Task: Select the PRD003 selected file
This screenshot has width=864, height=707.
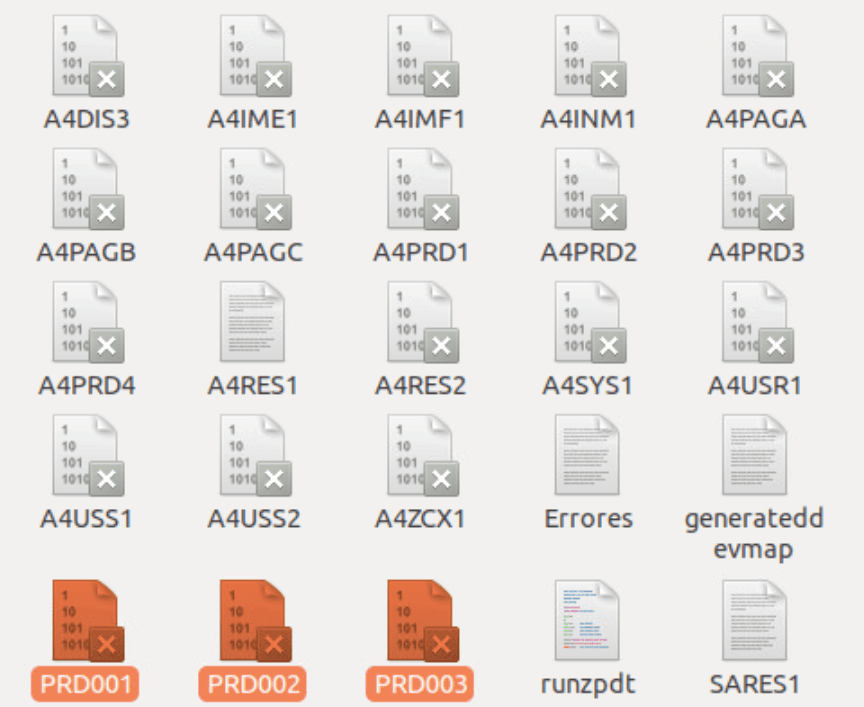Action: (x=420, y=621)
